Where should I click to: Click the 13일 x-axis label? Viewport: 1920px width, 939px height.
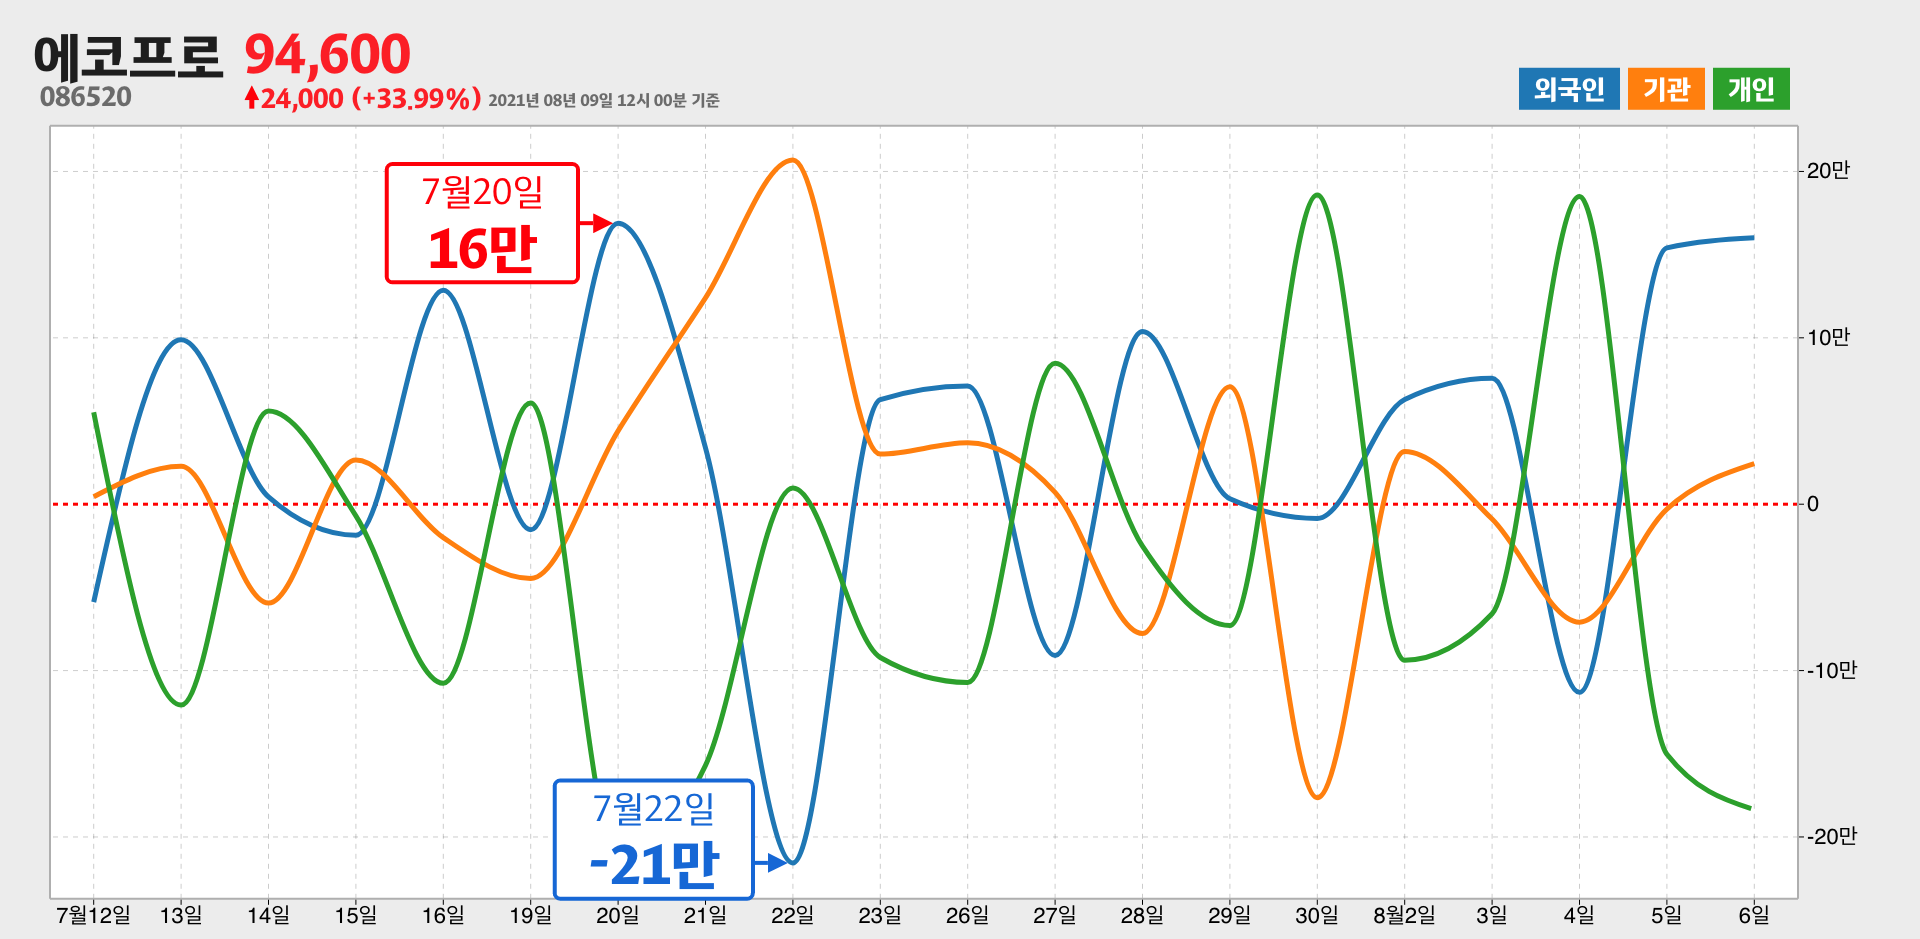pyautogui.click(x=181, y=915)
